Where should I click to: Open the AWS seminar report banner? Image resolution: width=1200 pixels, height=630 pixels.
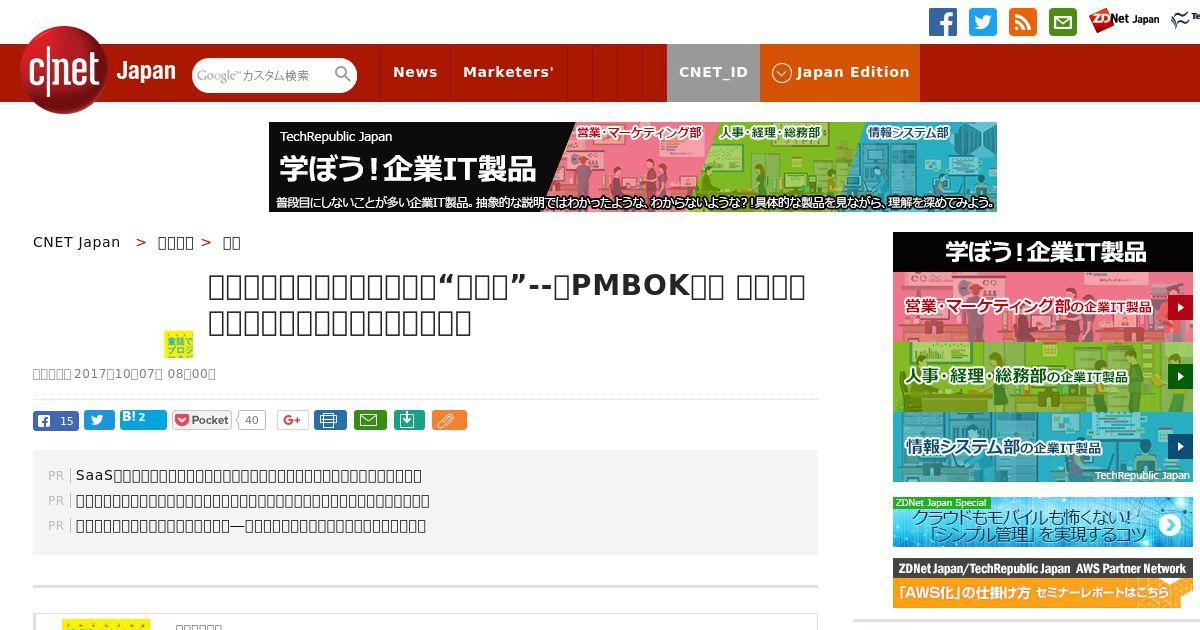point(1043,583)
